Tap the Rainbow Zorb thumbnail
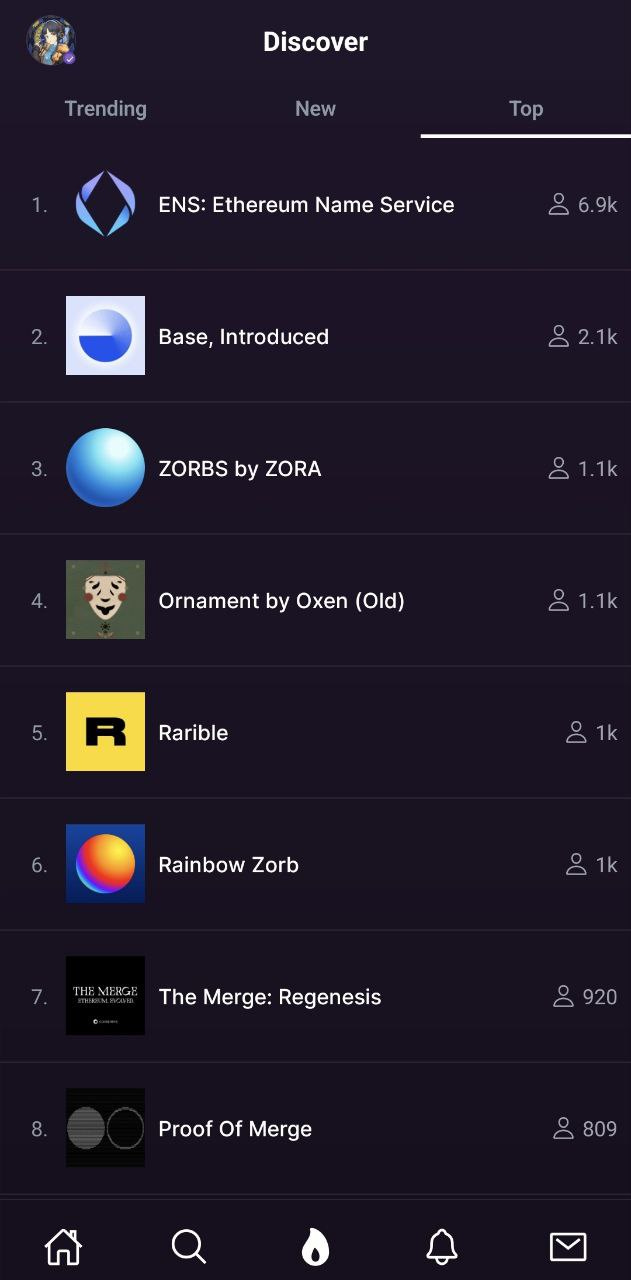Viewport: 631px width, 1280px height. pos(105,864)
